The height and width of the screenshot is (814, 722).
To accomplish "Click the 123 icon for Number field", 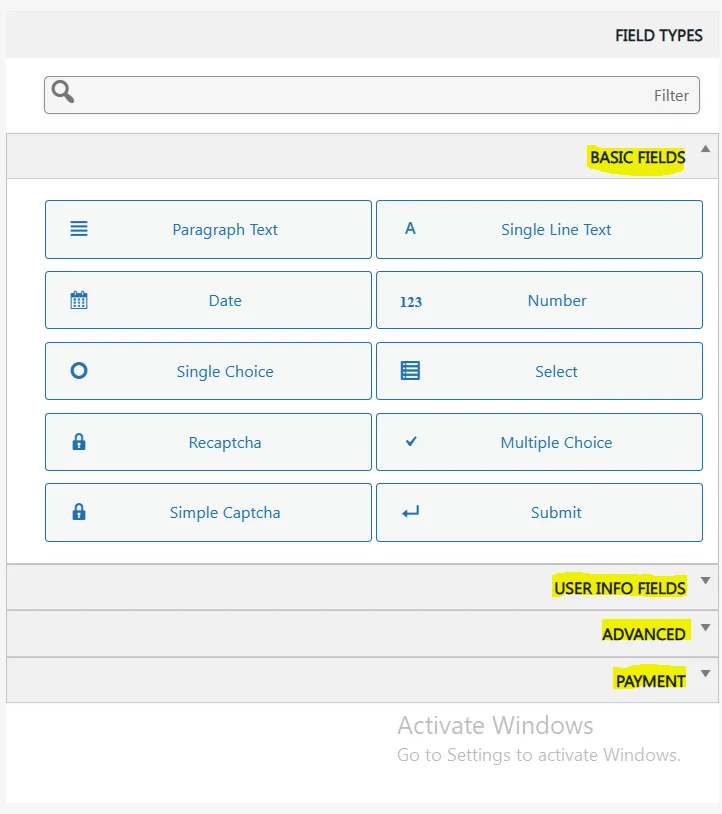I will click(410, 301).
